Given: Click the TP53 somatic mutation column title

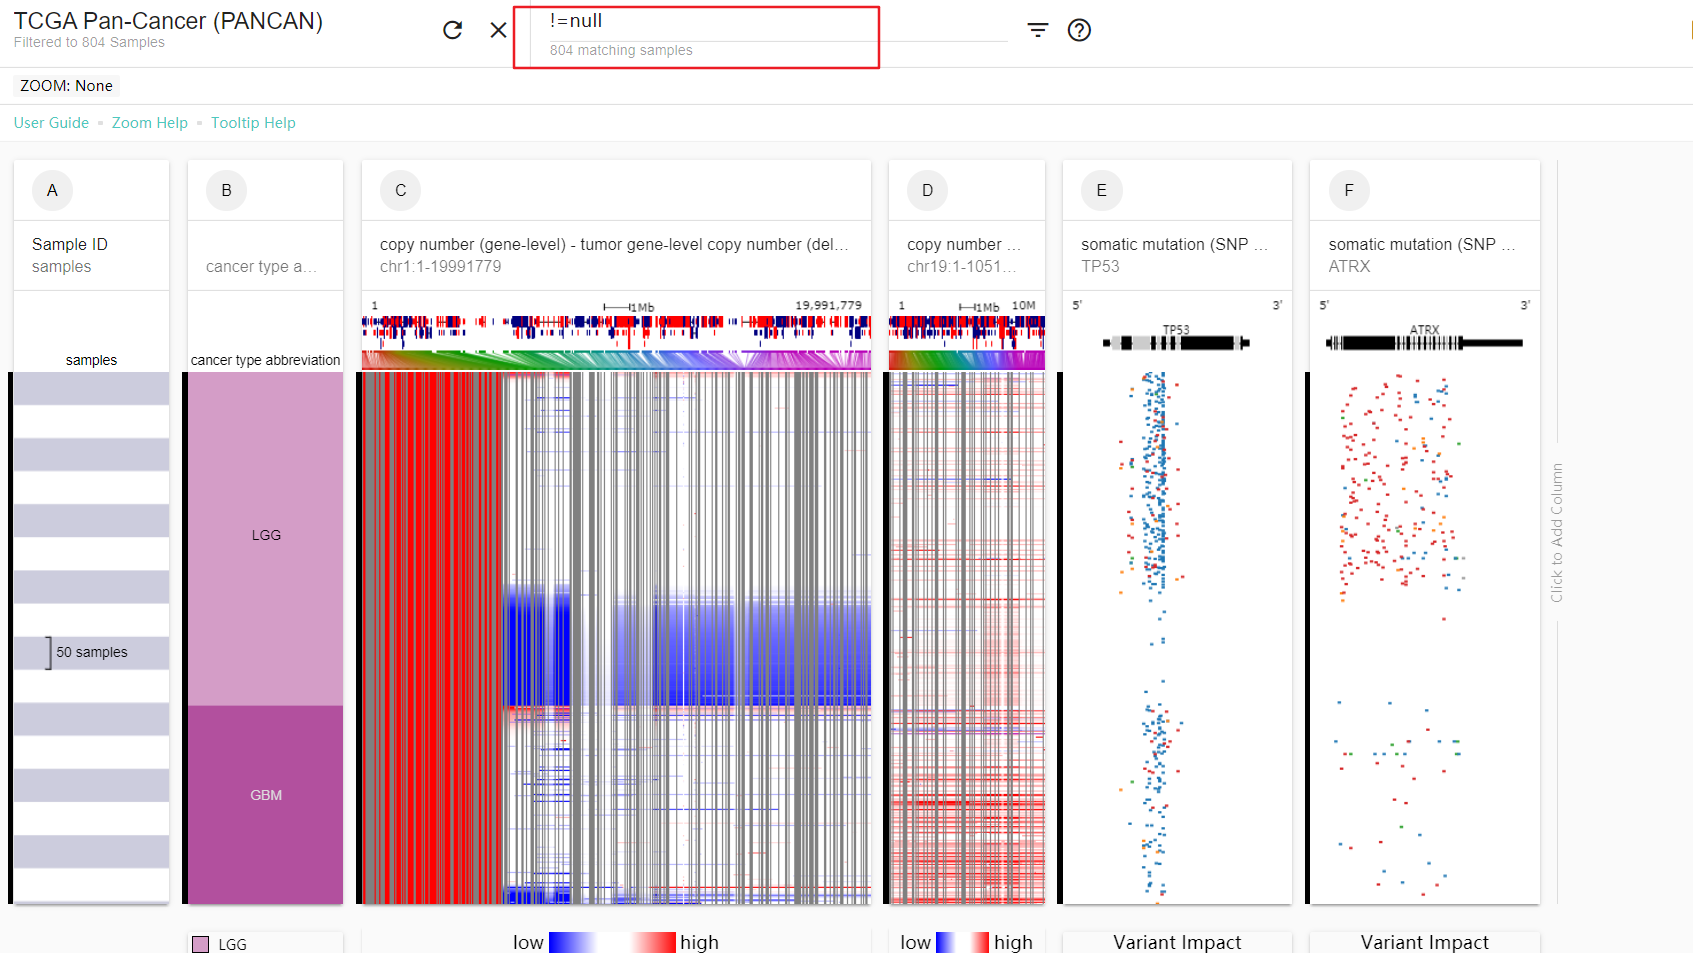Looking at the screenshot, I should (1174, 244).
